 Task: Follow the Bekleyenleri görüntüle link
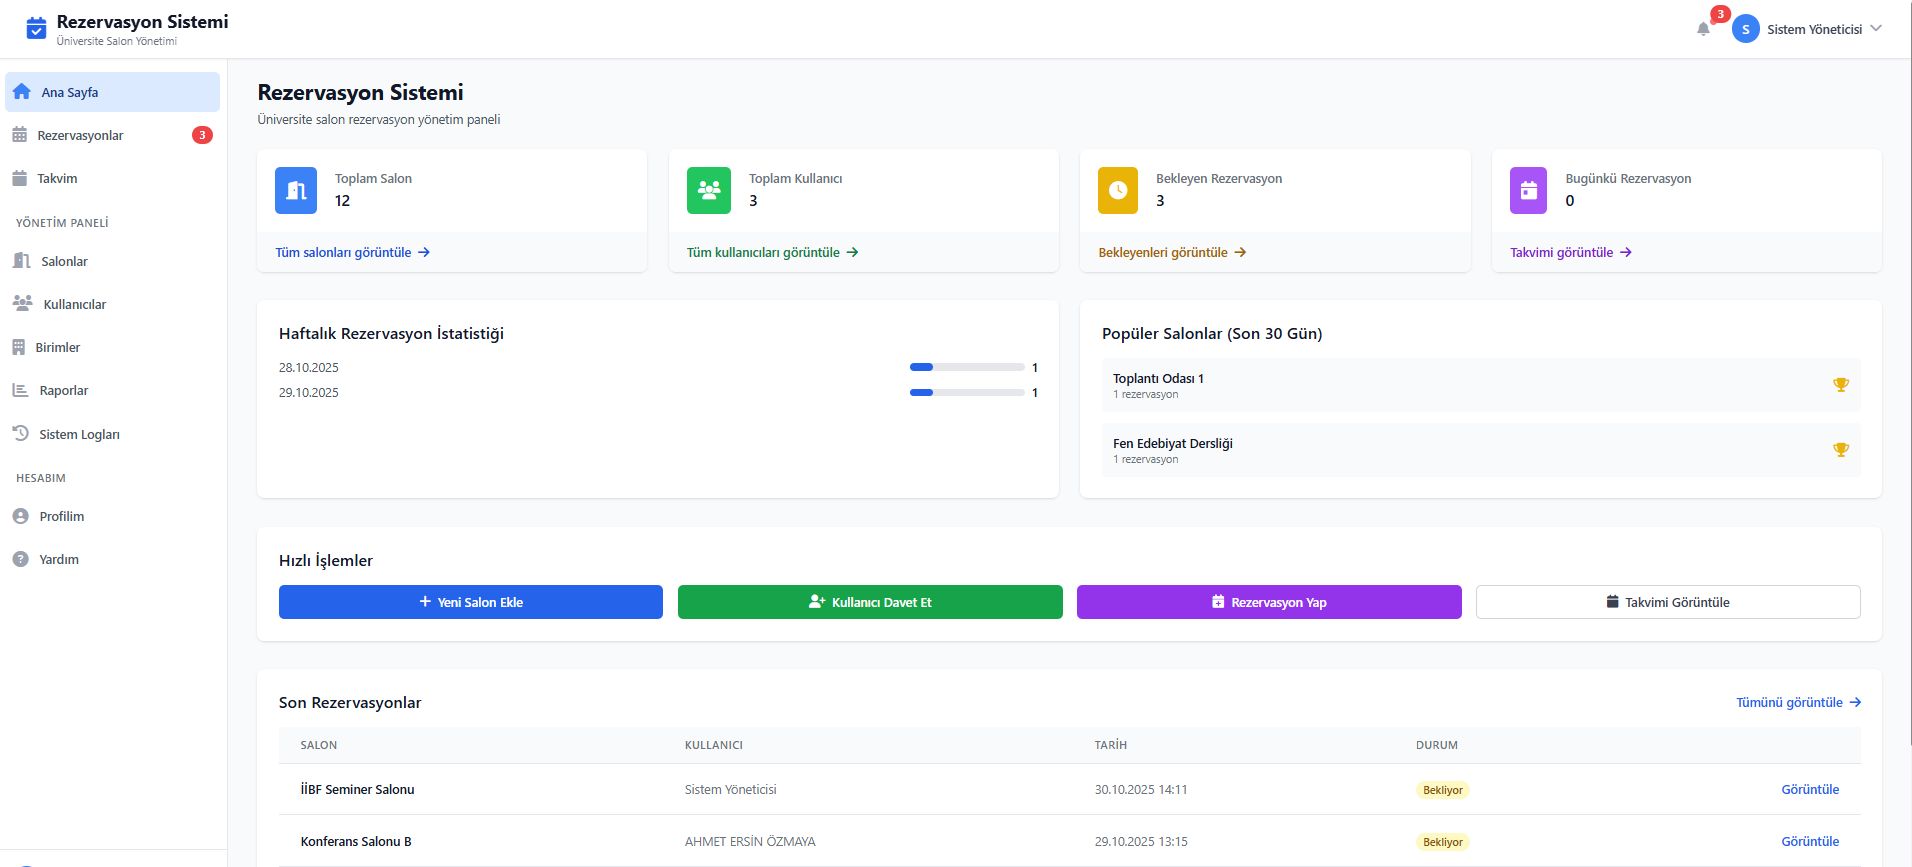point(1172,252)
